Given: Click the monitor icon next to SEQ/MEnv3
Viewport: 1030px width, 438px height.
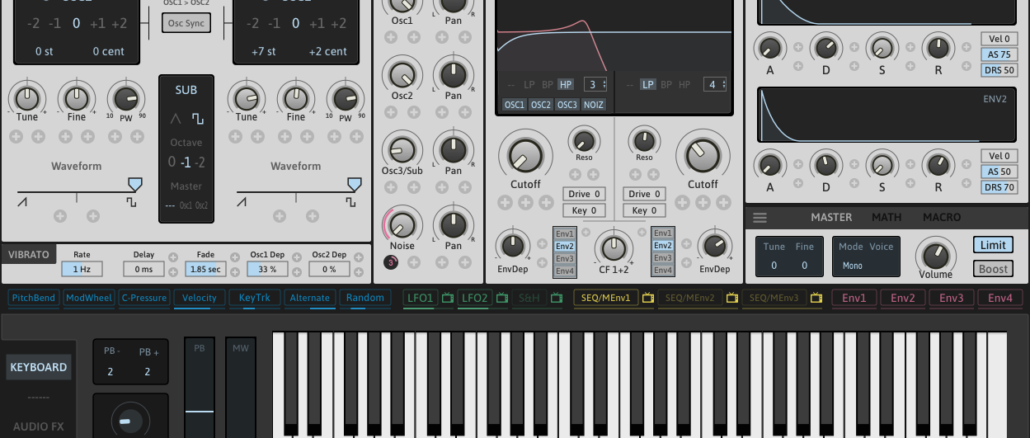Looking at the screenshot, I should pyautogui.click(x=816, y=298).
